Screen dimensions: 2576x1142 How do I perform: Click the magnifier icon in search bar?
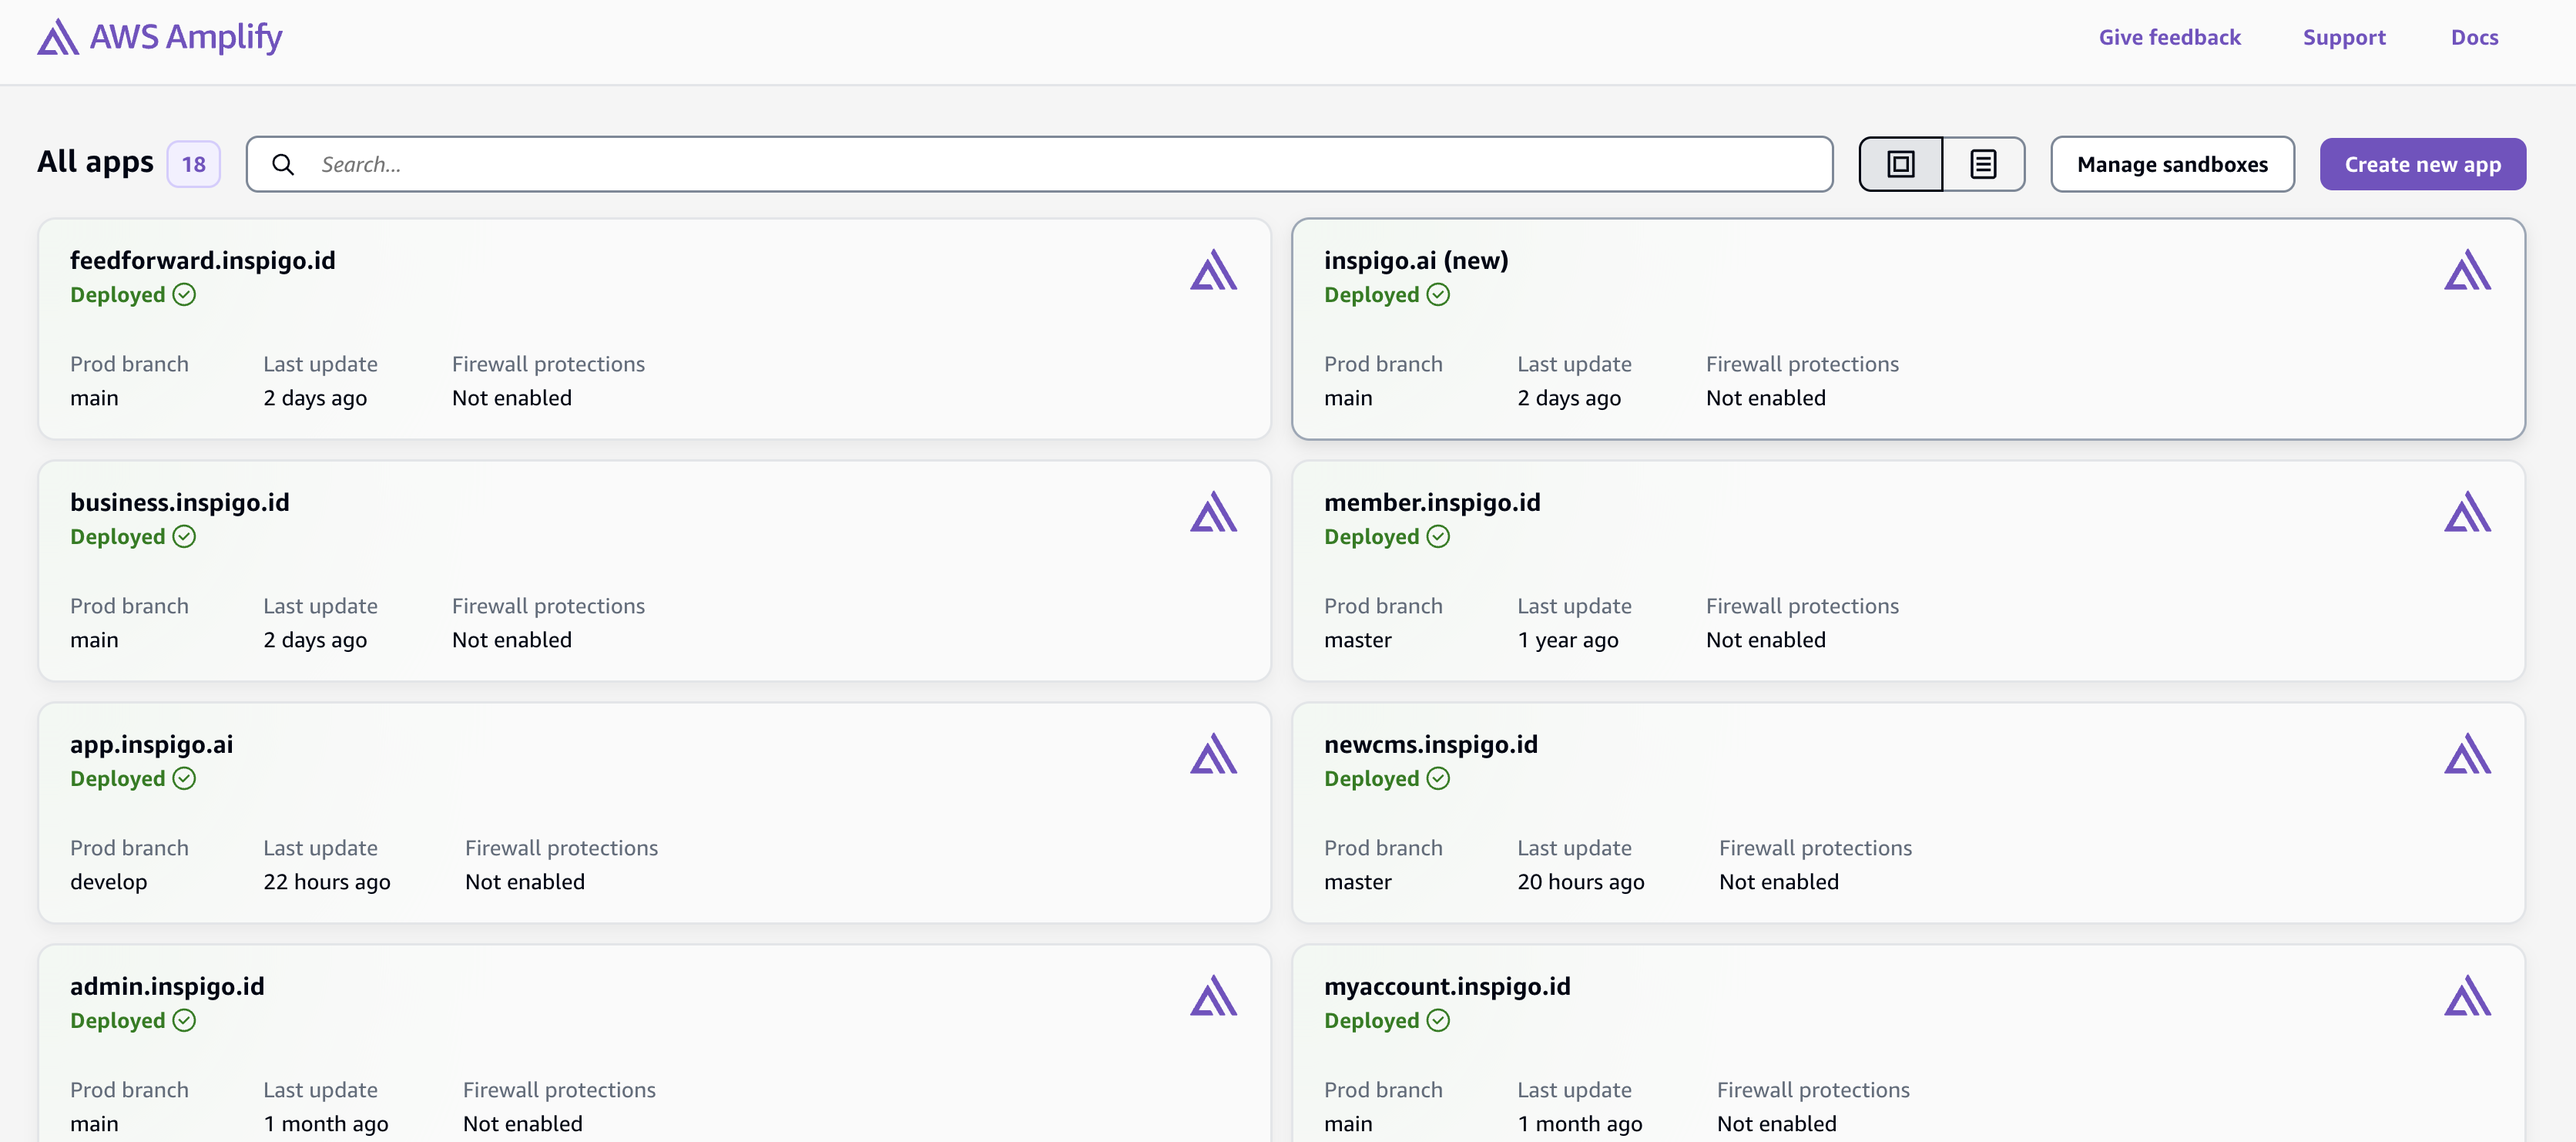[x=283, y=165]
